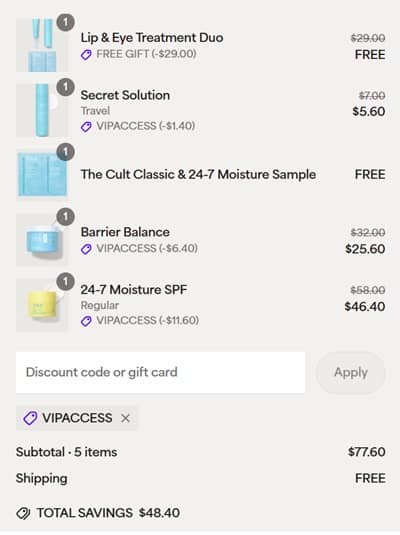Open Barrier Balance product thumbnail
400x535 pixels.
[x=42, y=240]
